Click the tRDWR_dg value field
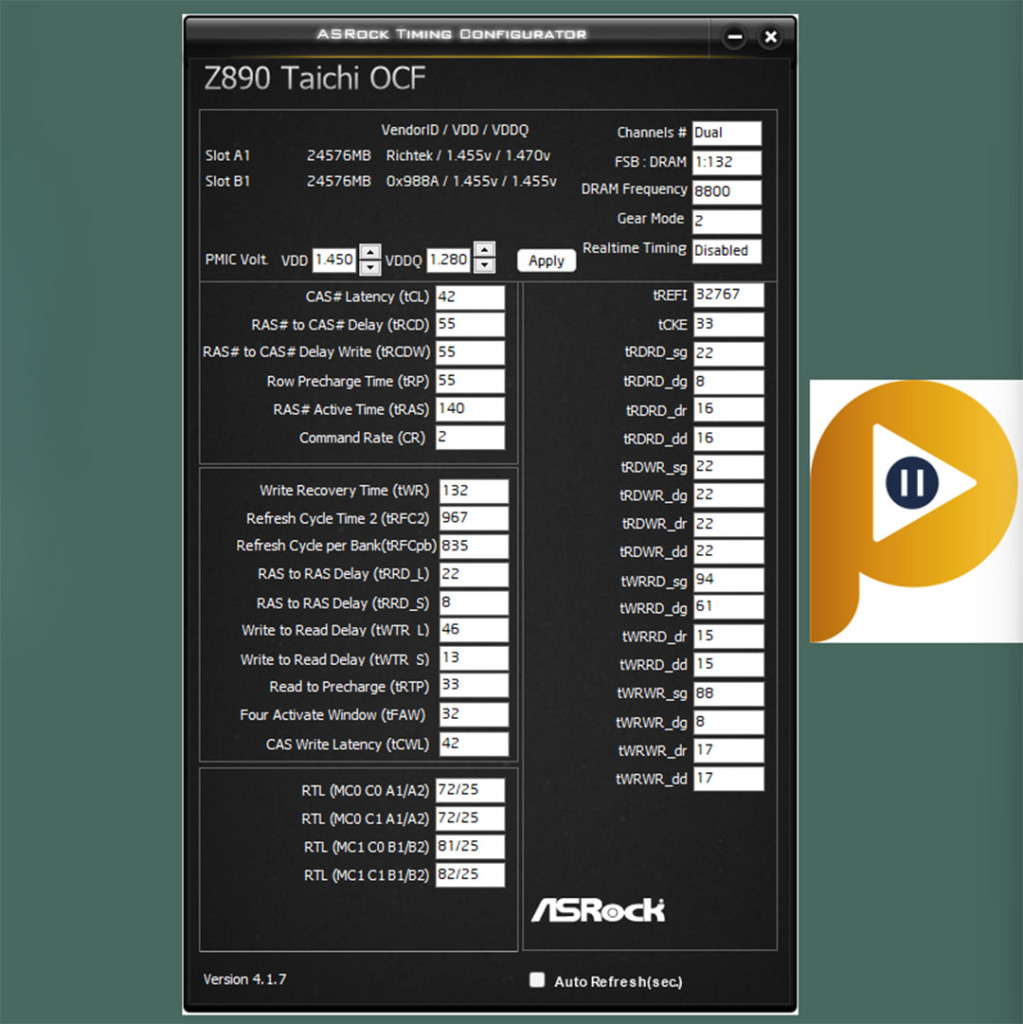 (728, 495)
